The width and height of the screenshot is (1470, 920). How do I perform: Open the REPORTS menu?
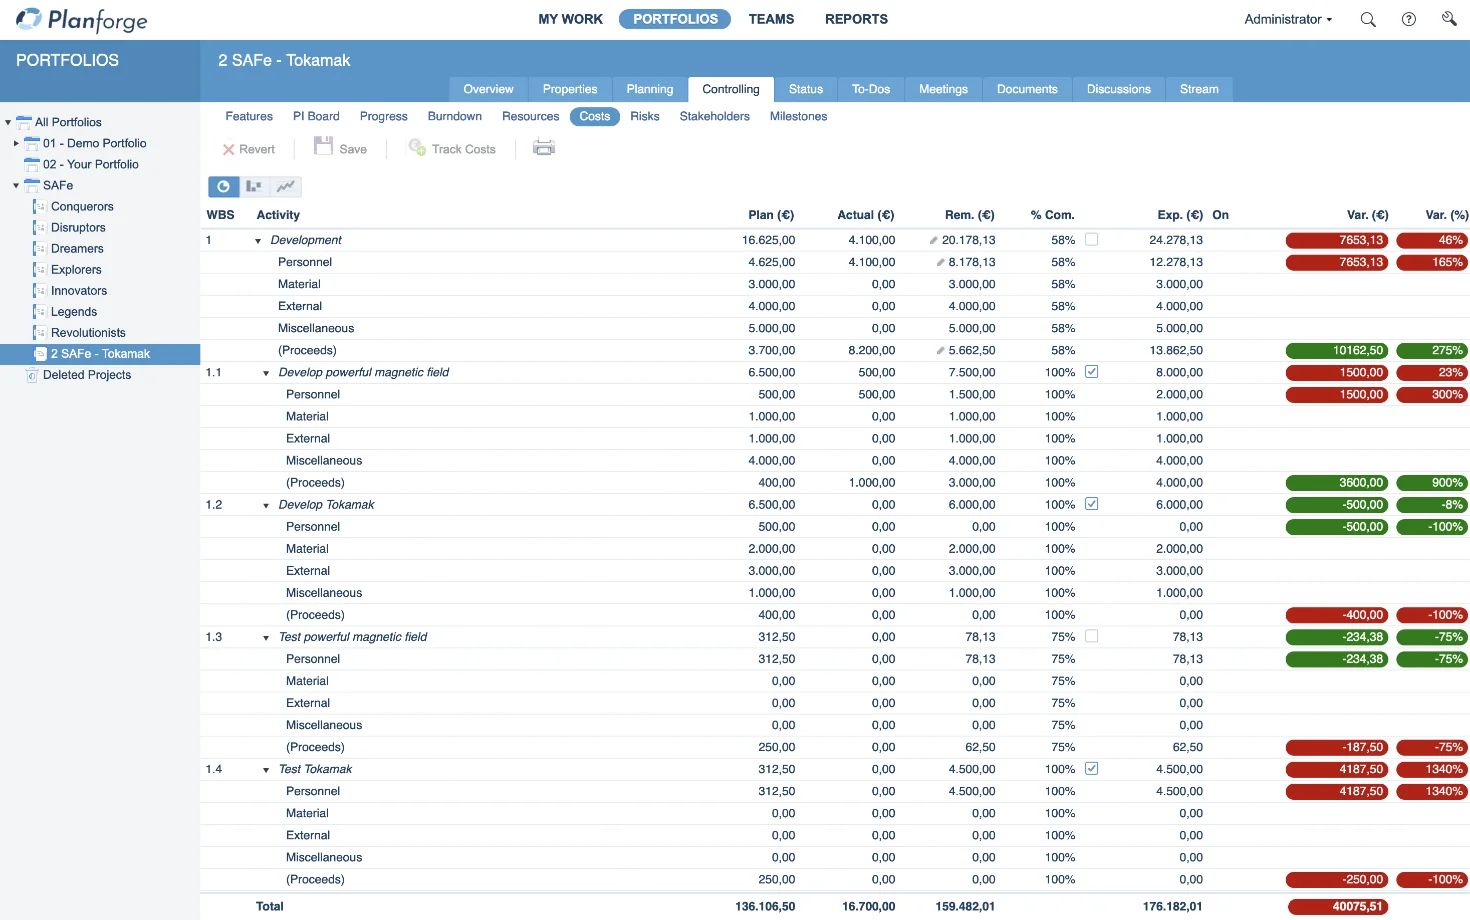click(x=856, y=19)
